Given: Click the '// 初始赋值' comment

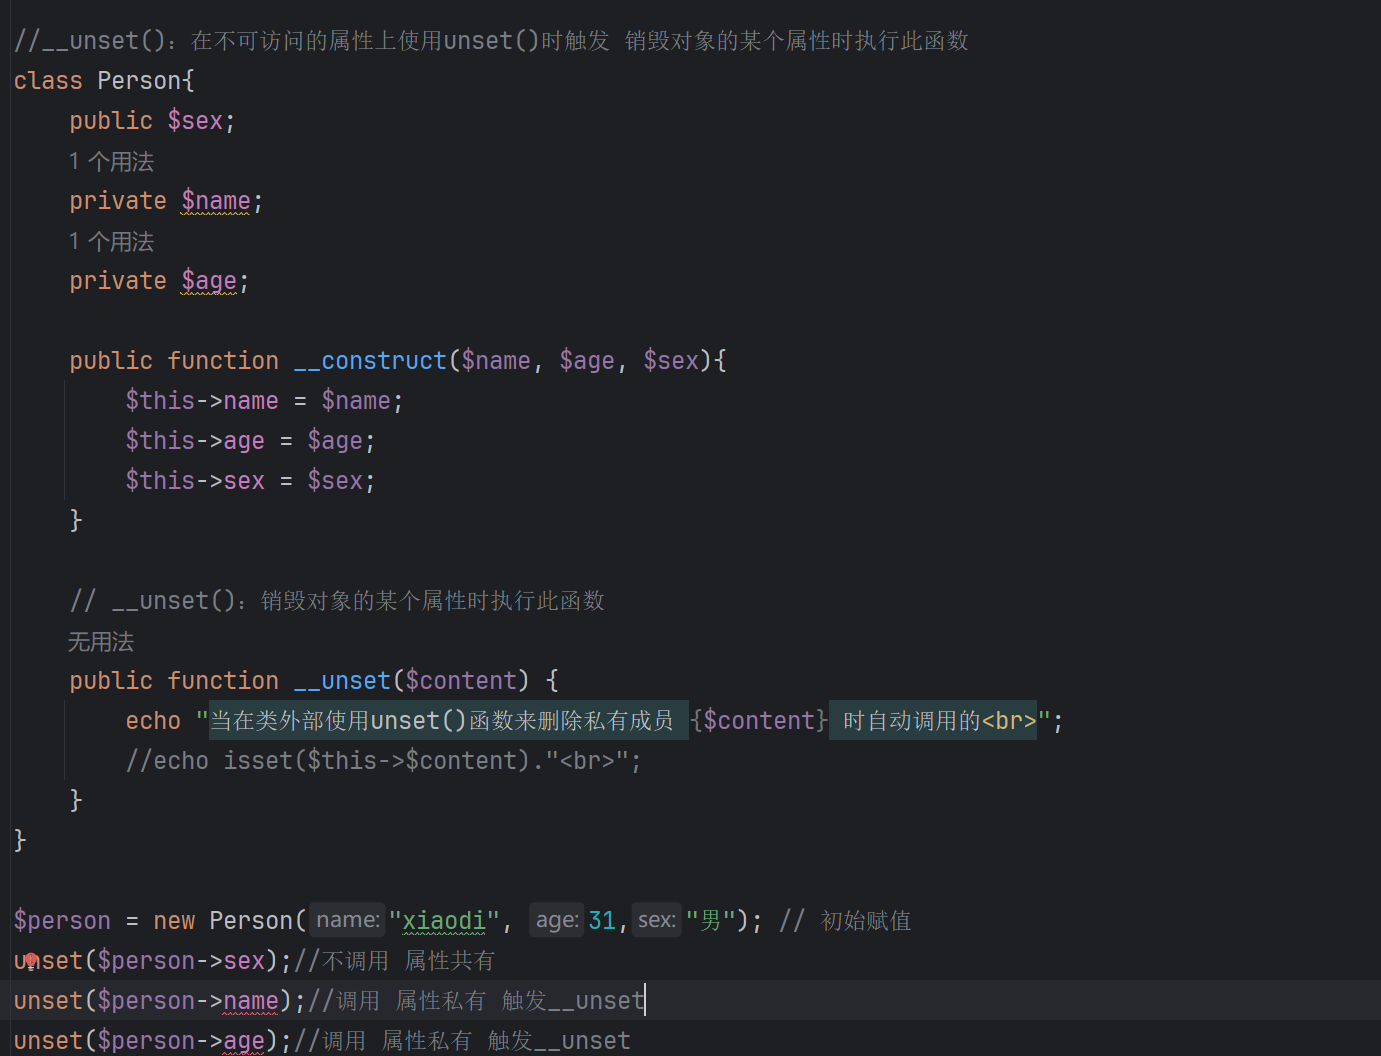Looking at the screenshot, I should click(845, 921).
